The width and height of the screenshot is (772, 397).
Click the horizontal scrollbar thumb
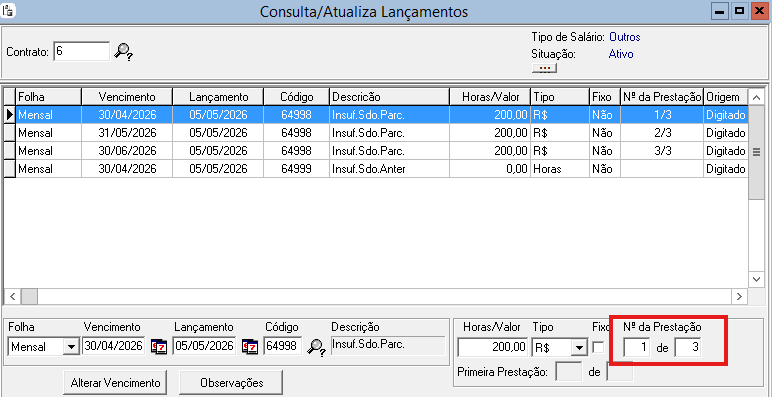click(x=30, y=297)
